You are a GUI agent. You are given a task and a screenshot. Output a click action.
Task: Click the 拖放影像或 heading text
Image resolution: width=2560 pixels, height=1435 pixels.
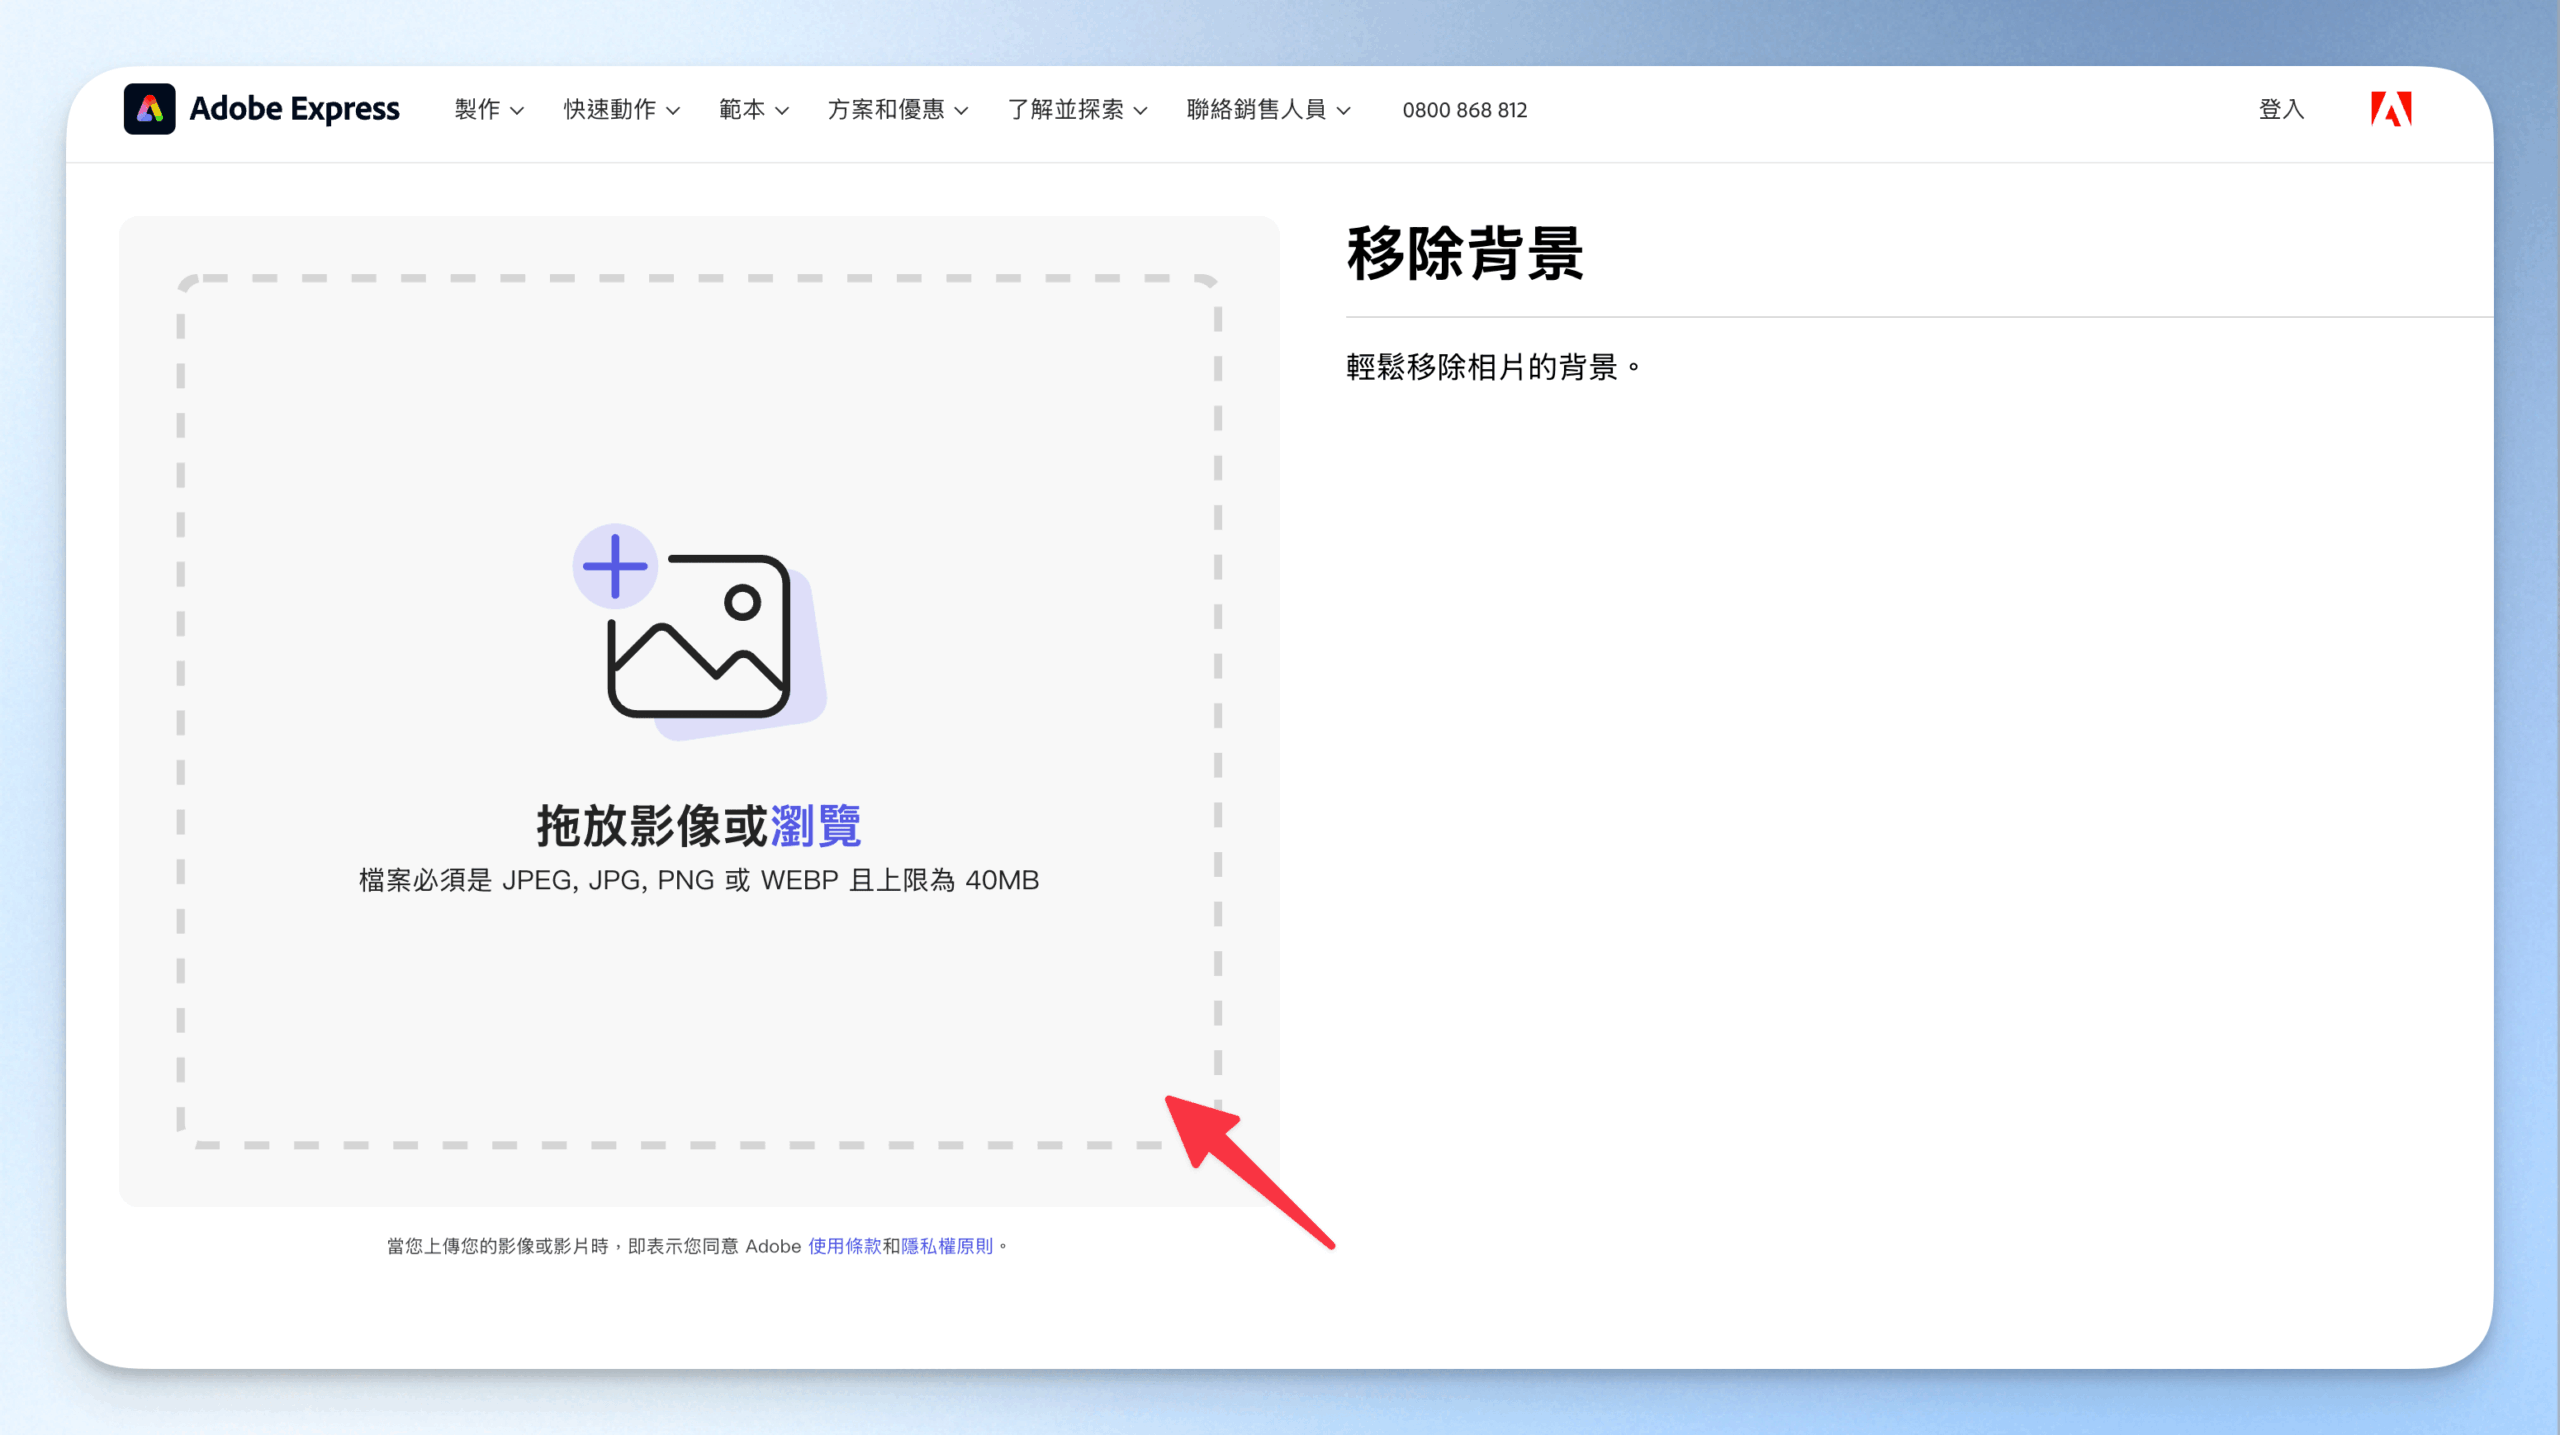tap(651, 826)
